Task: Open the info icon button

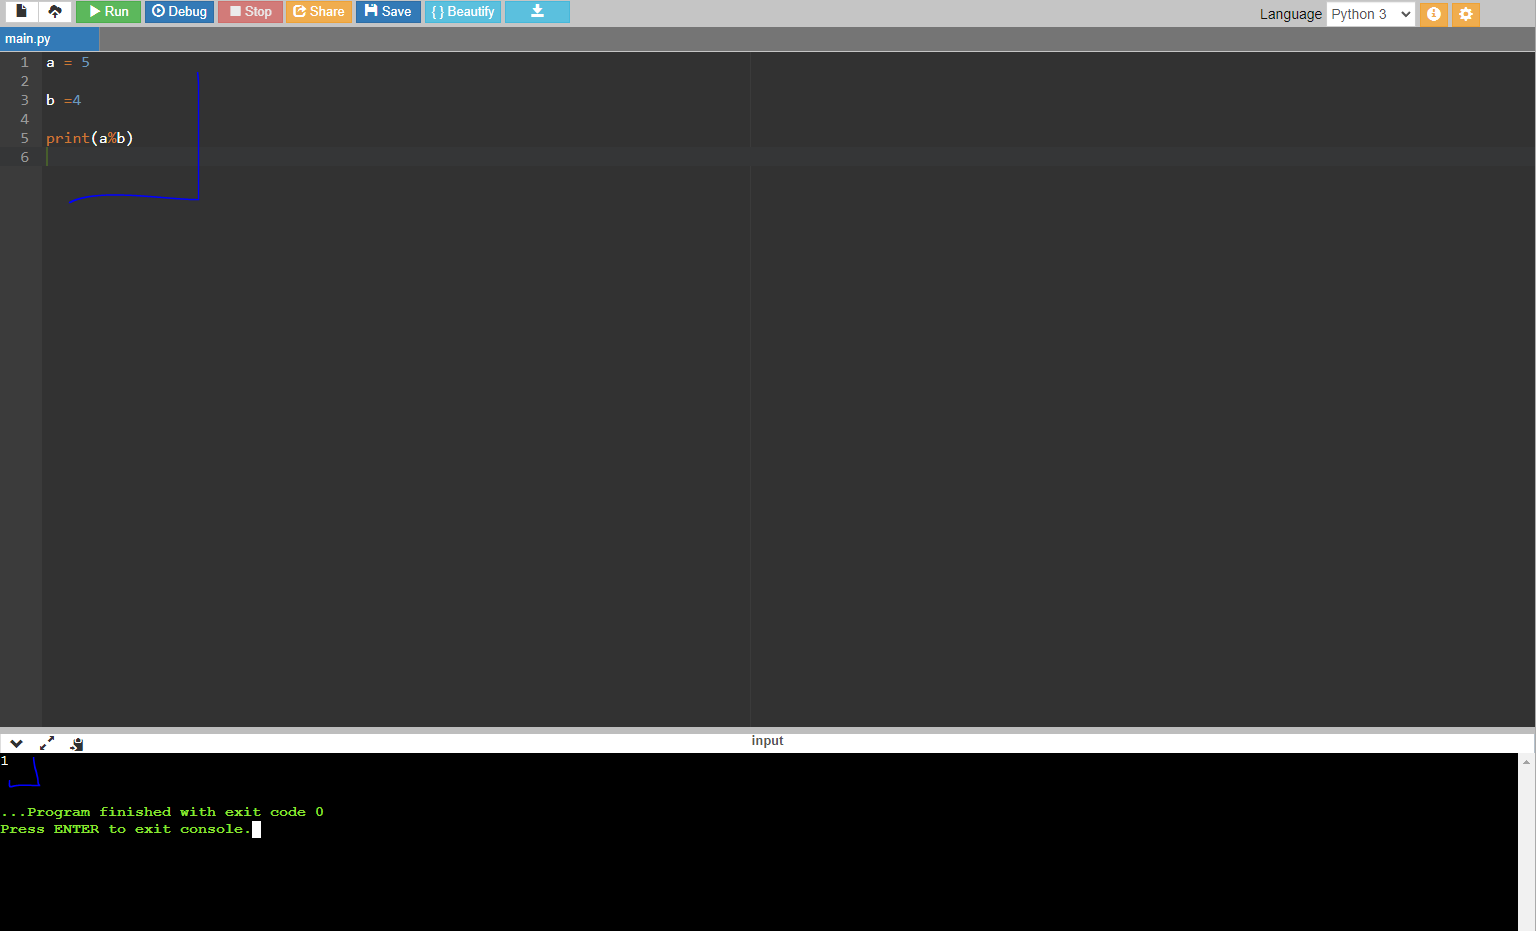Action: pos(1433,14)
